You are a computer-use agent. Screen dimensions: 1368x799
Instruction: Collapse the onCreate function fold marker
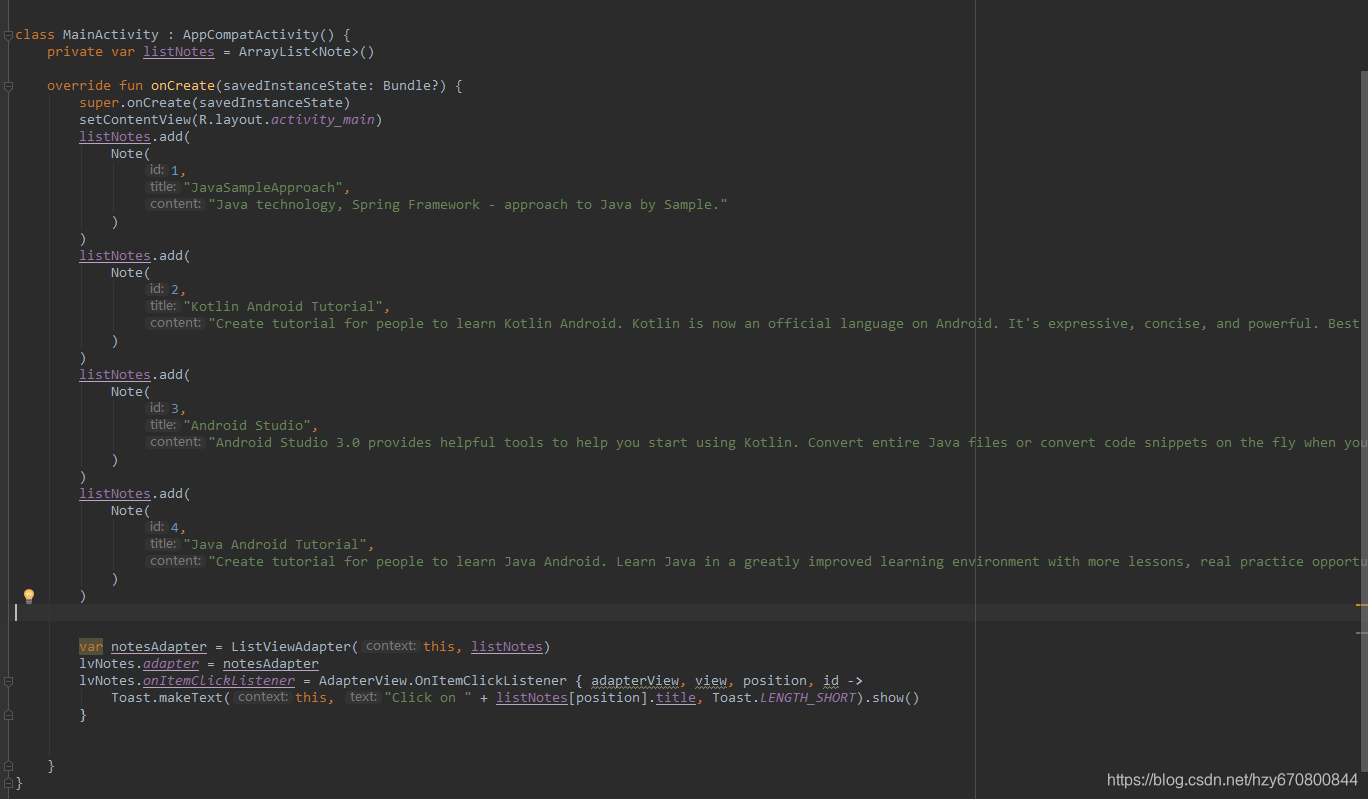point(8,86)
